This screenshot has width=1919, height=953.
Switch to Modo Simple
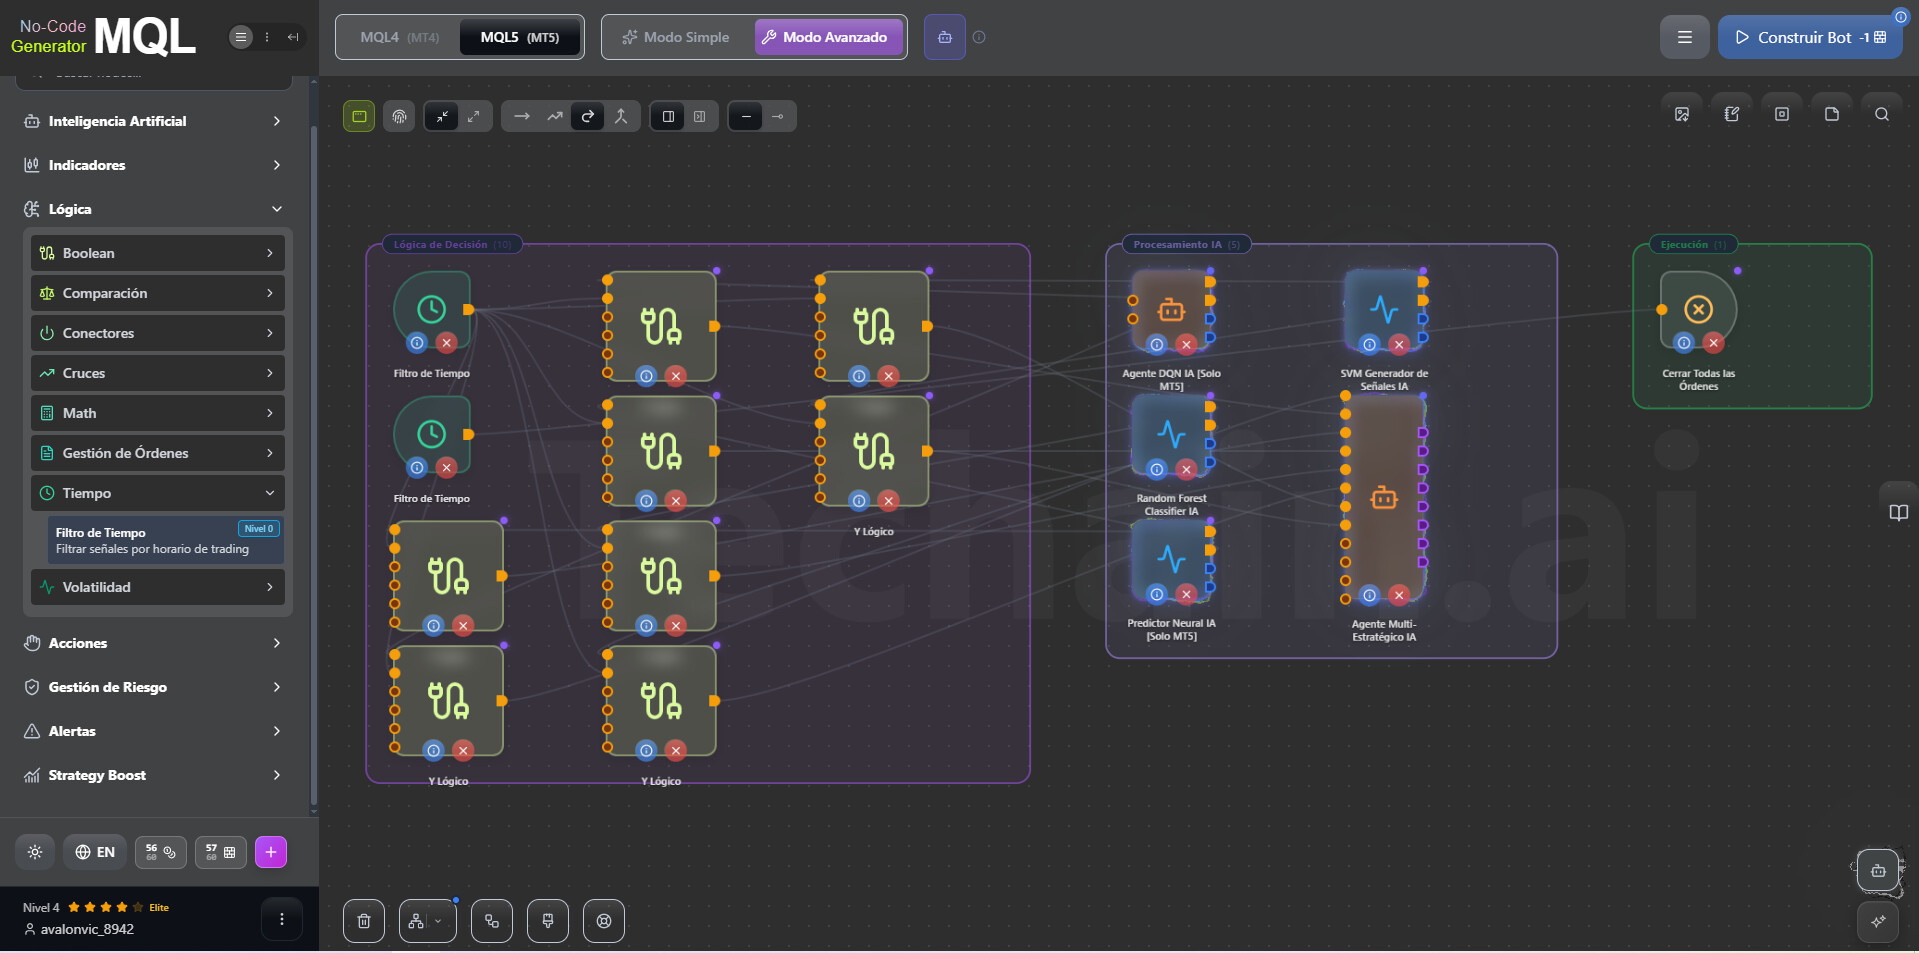[x=676, y=37]
